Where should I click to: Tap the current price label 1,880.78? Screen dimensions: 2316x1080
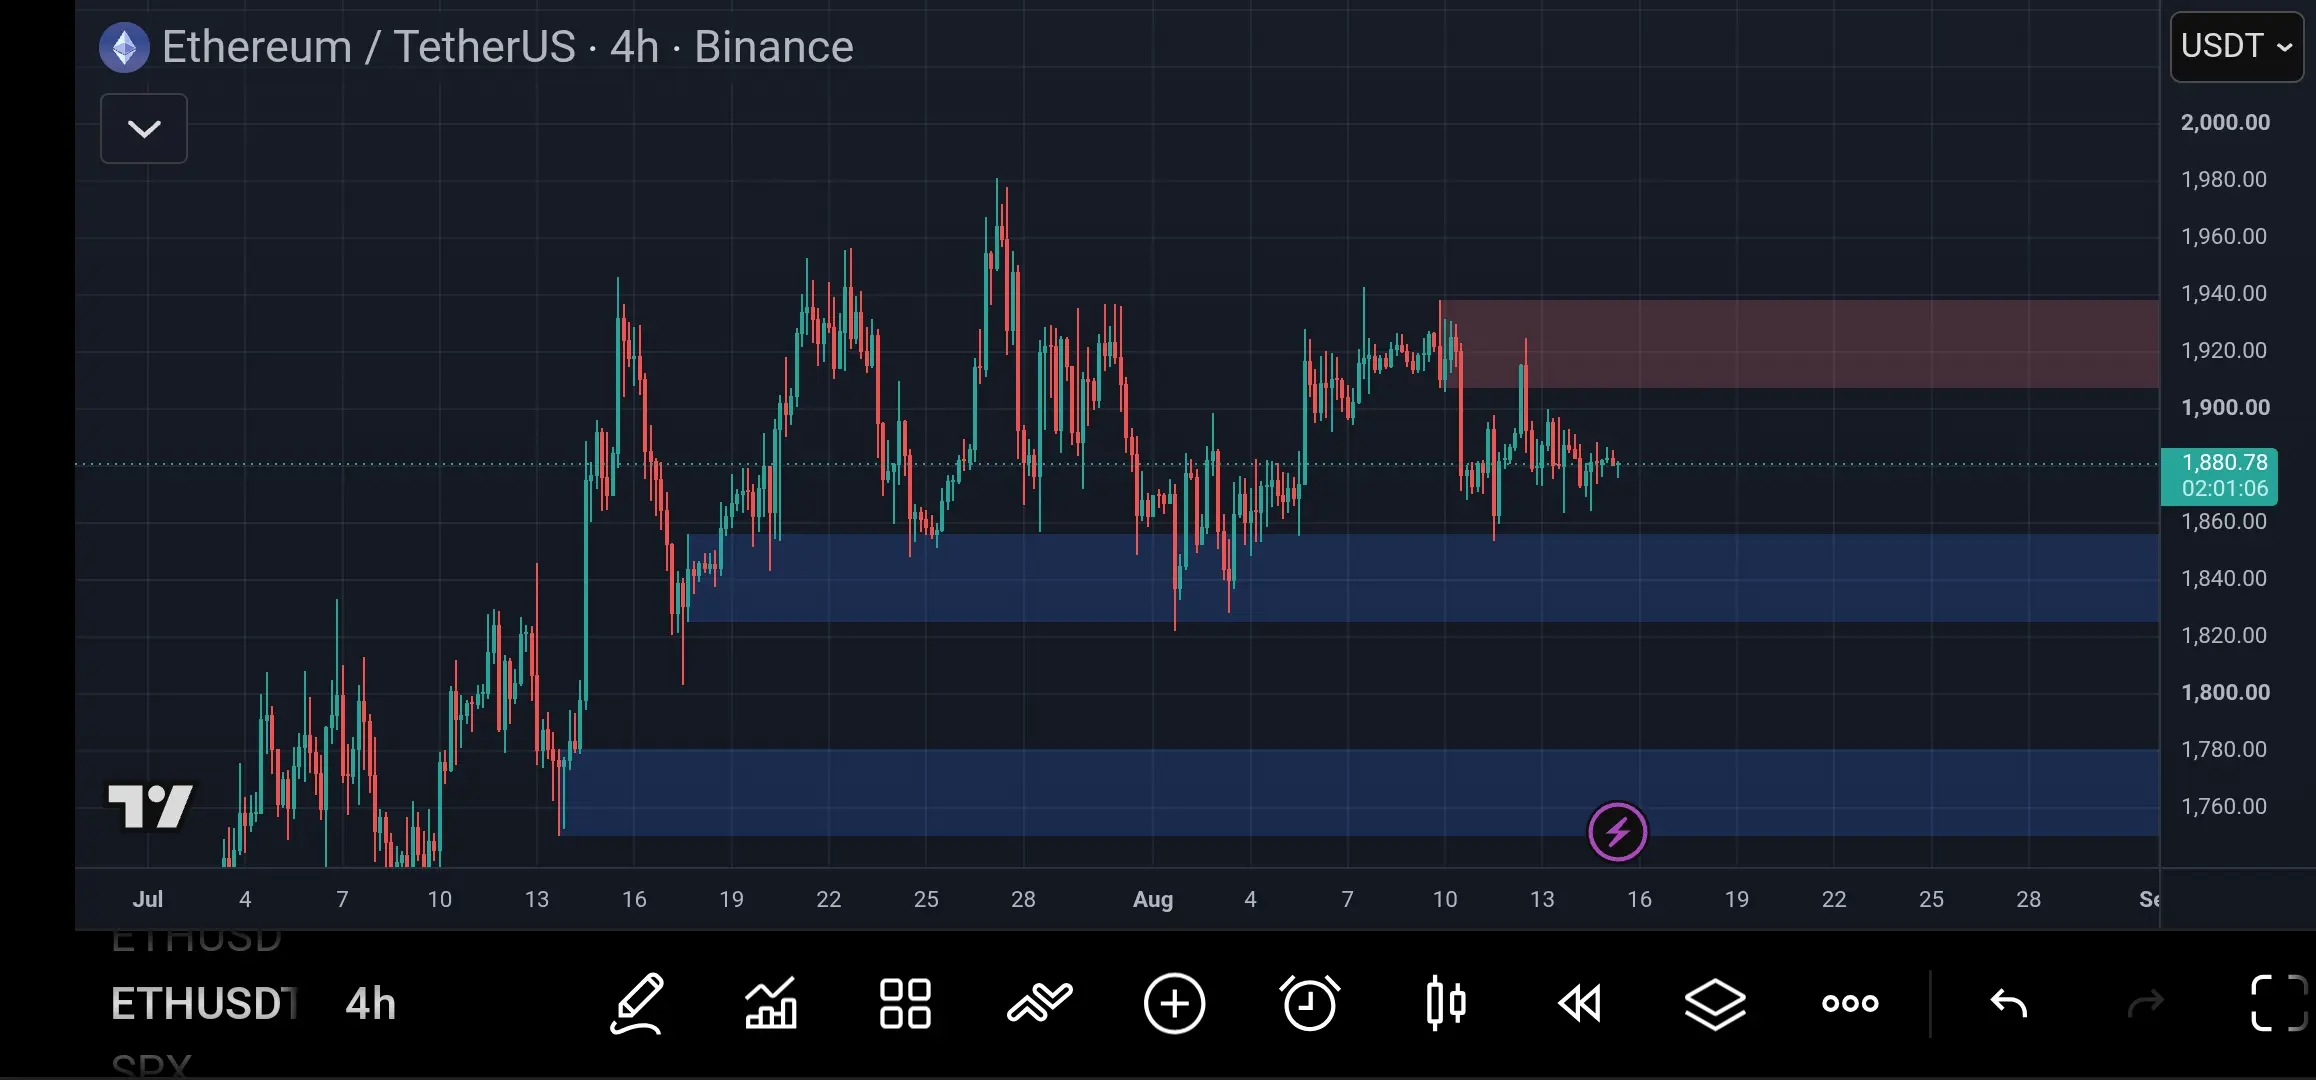tap(2219, 476)
